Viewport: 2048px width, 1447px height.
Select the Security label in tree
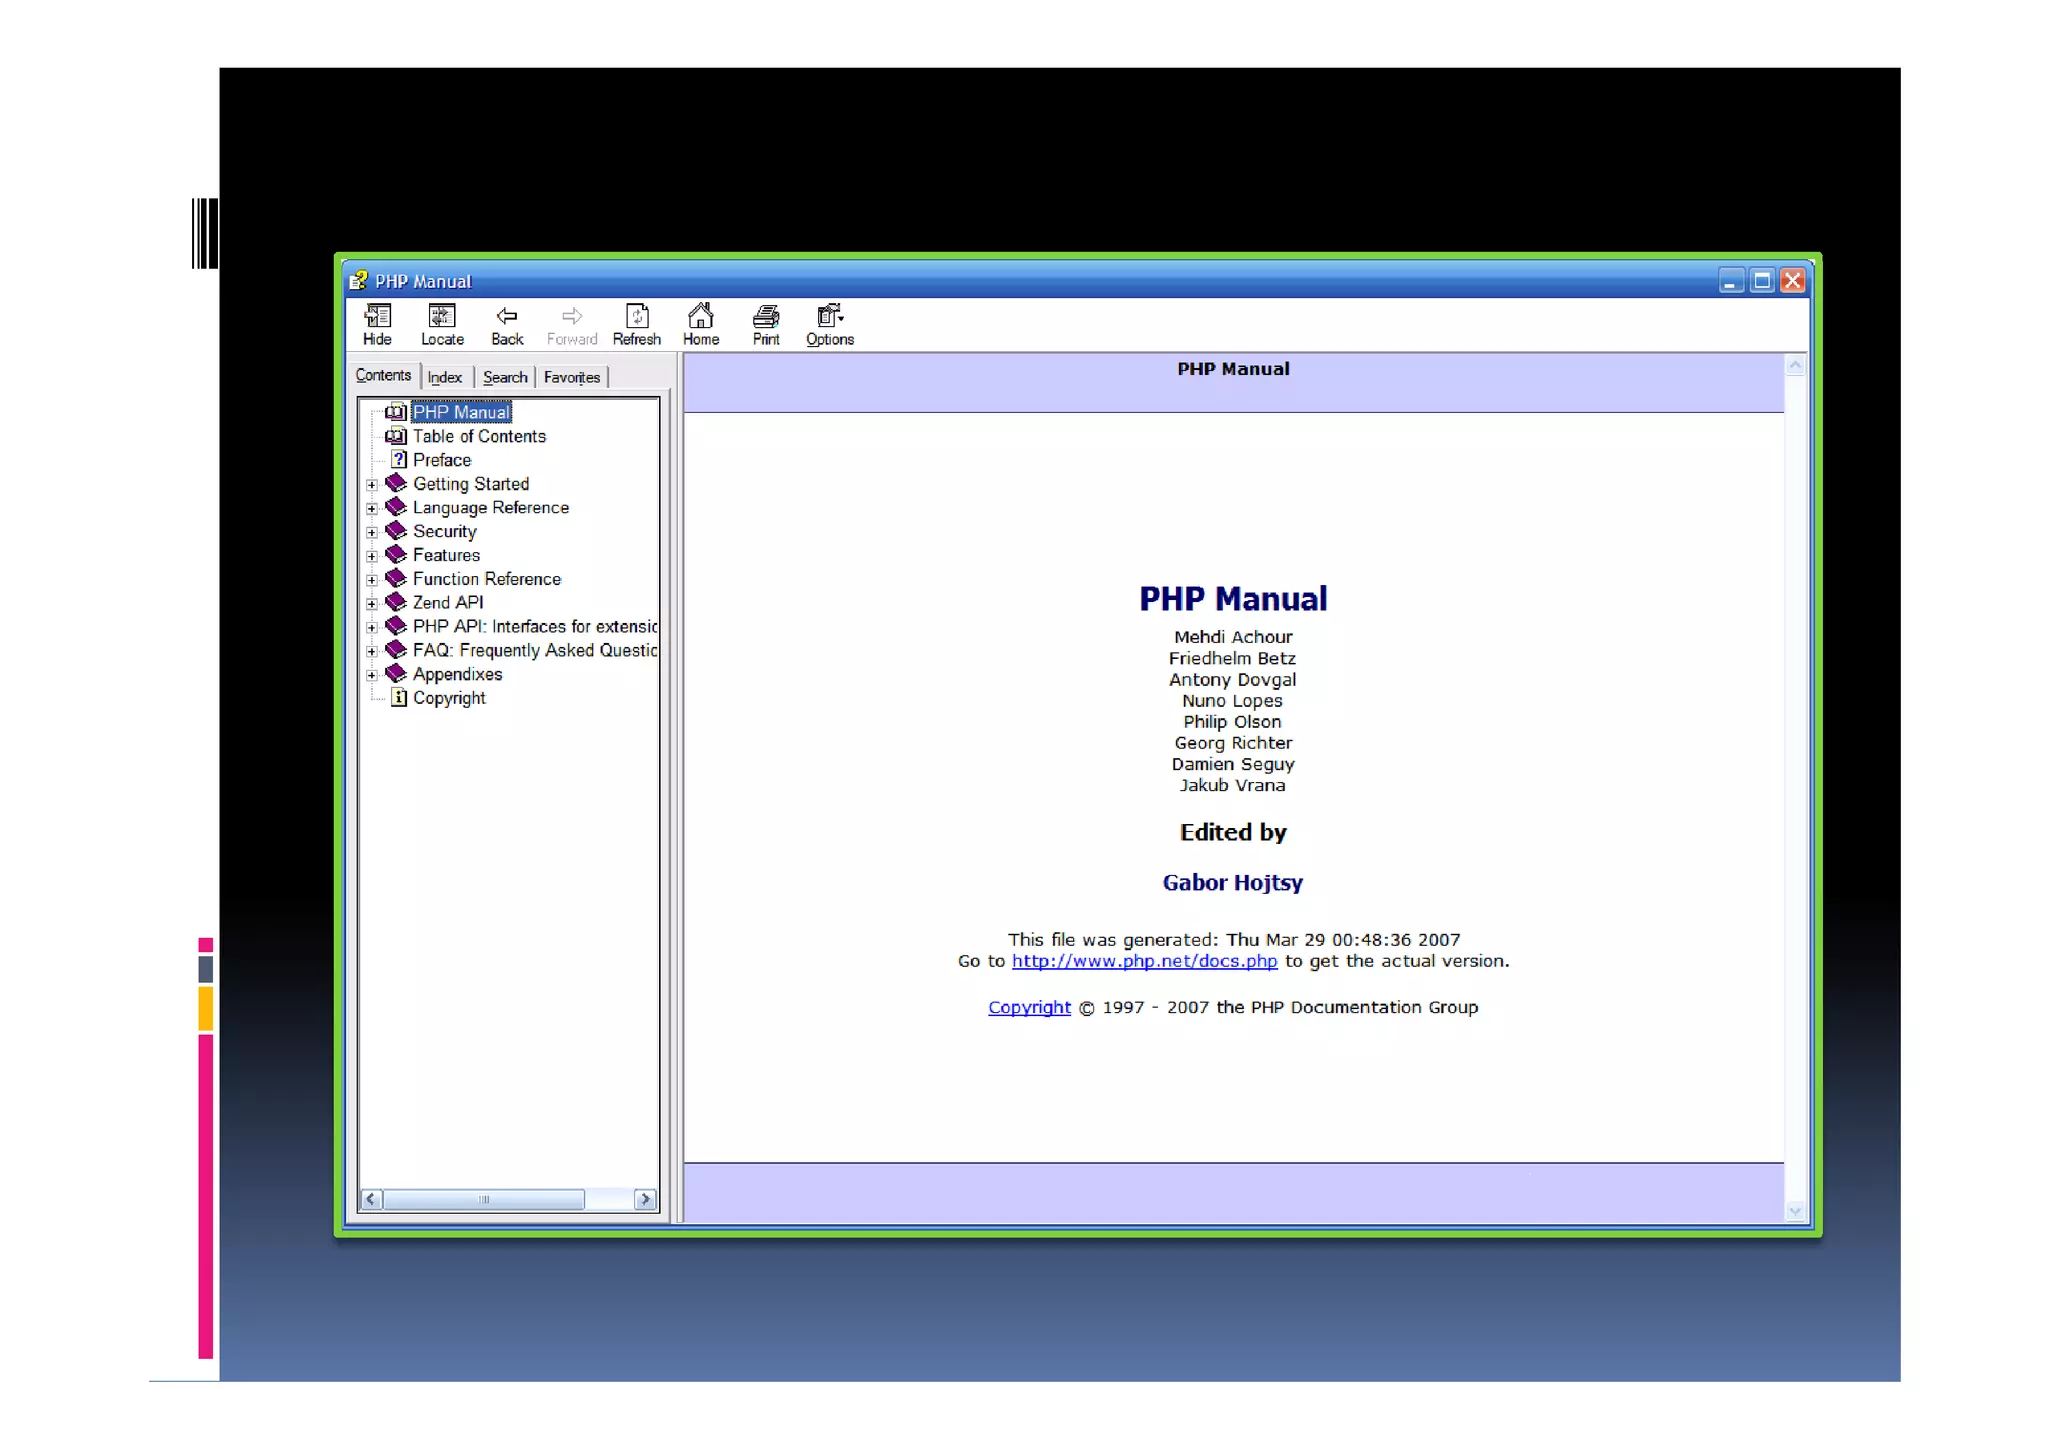[x=445, y=532]
